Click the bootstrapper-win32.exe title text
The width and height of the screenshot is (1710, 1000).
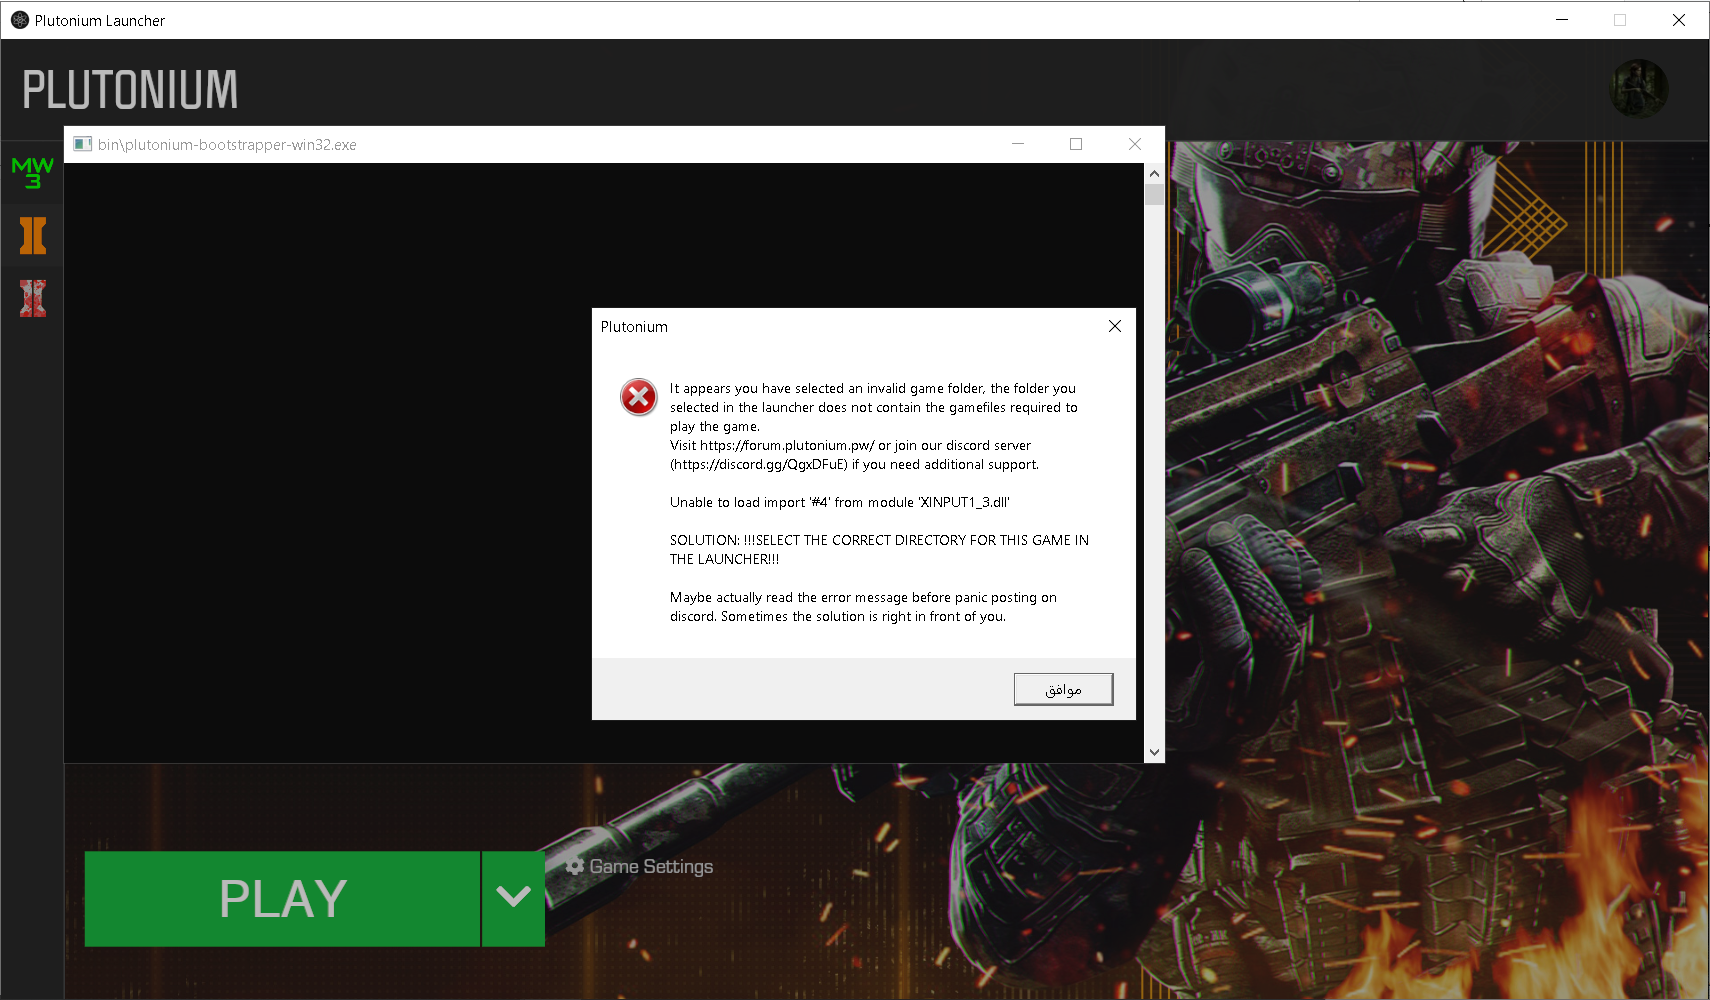(227, 145)
